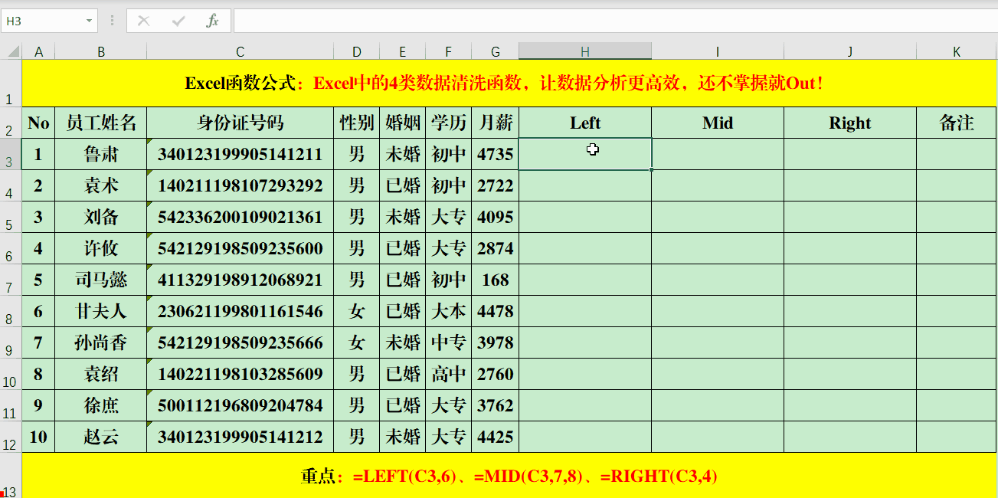Click the Mid header cell
Viewport: 998px width, 498px height.
coord(717,123)
